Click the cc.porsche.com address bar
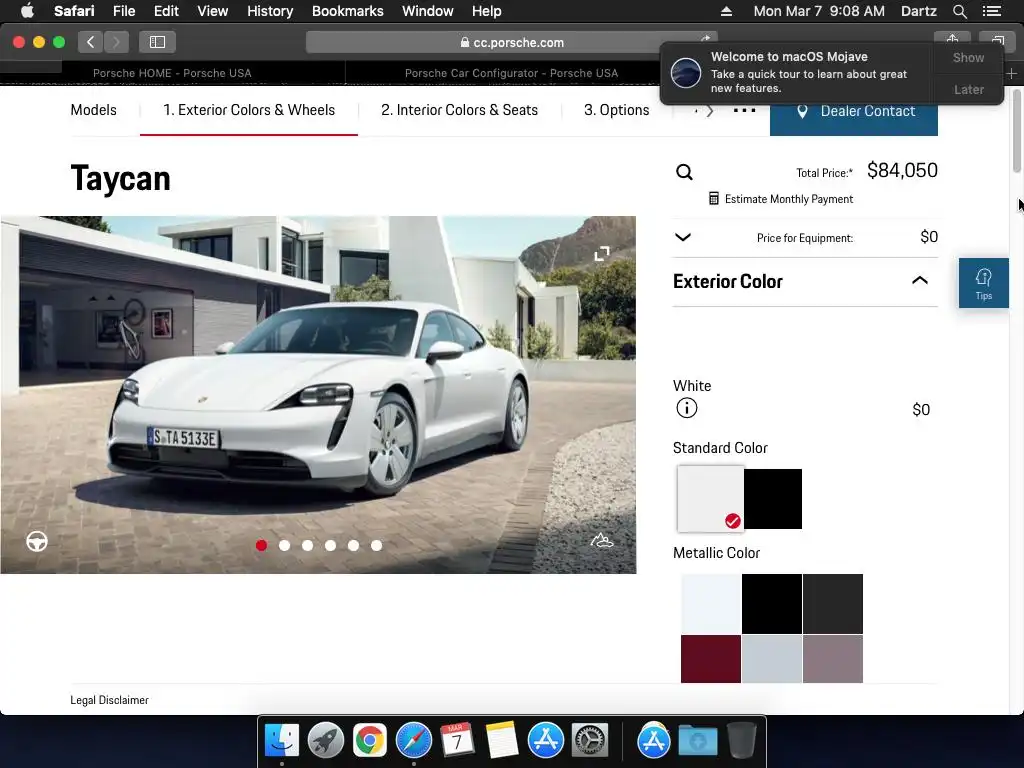Screen dimensions: 1024x768 tap(511, 42)
